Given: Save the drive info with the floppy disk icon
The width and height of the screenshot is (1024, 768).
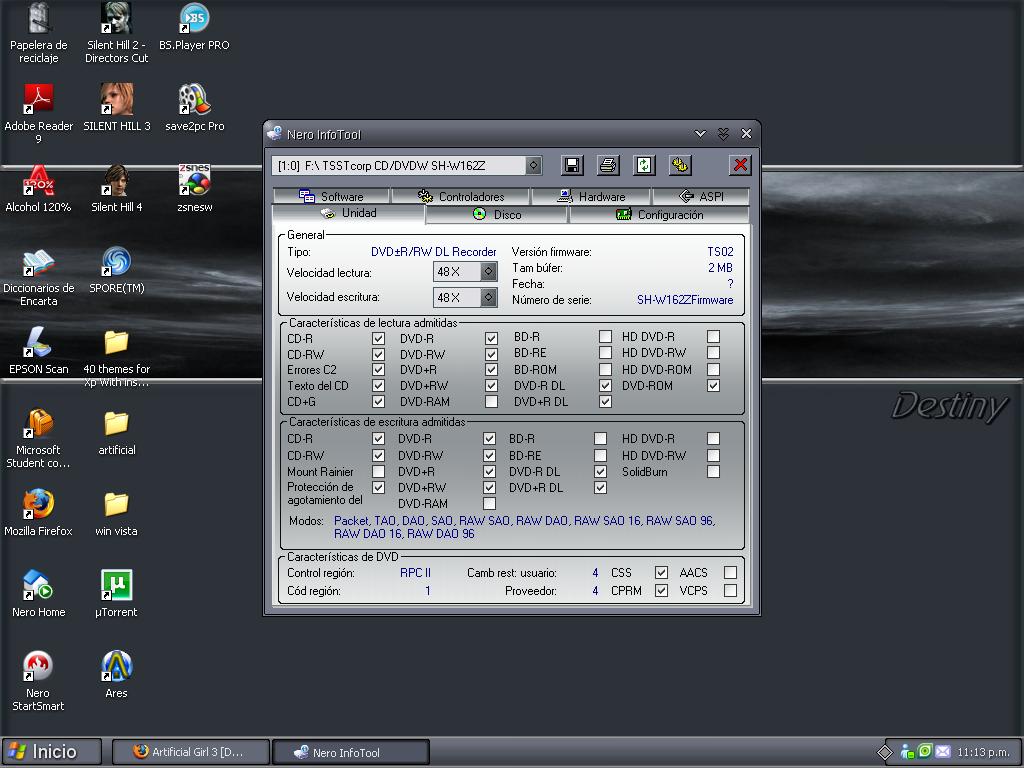Looking at the screenshot, I should pos(572,165).
